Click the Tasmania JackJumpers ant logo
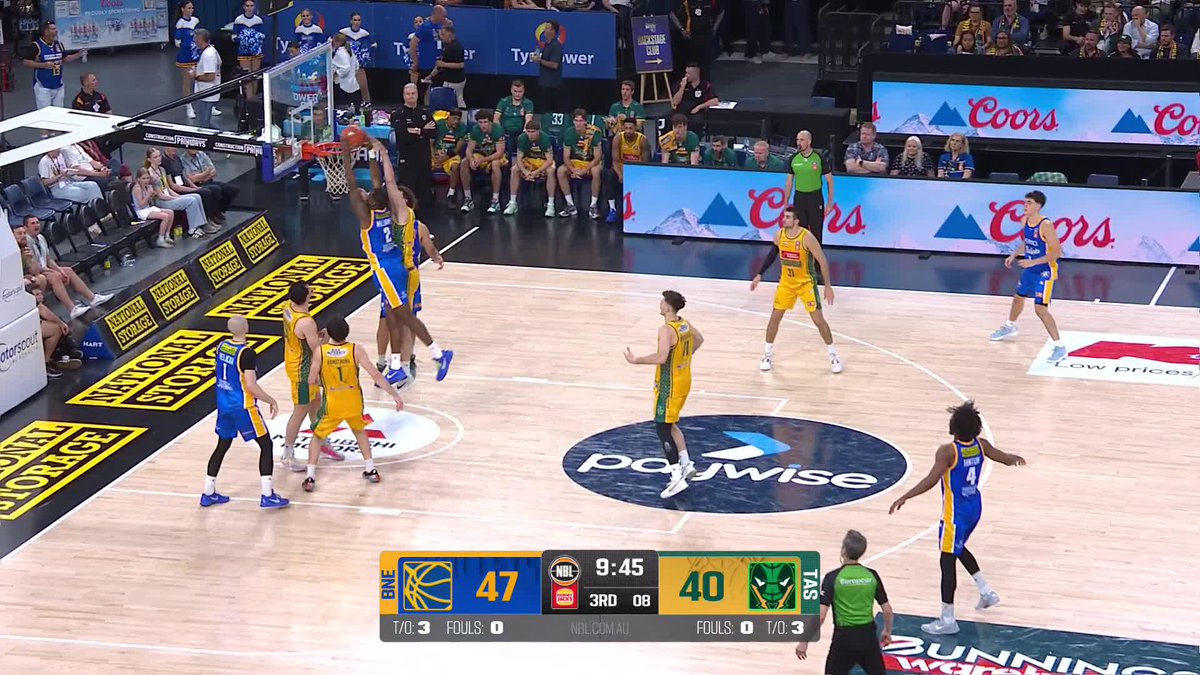The width and height of the screenshot is (1200, 675). click(772, 585)
